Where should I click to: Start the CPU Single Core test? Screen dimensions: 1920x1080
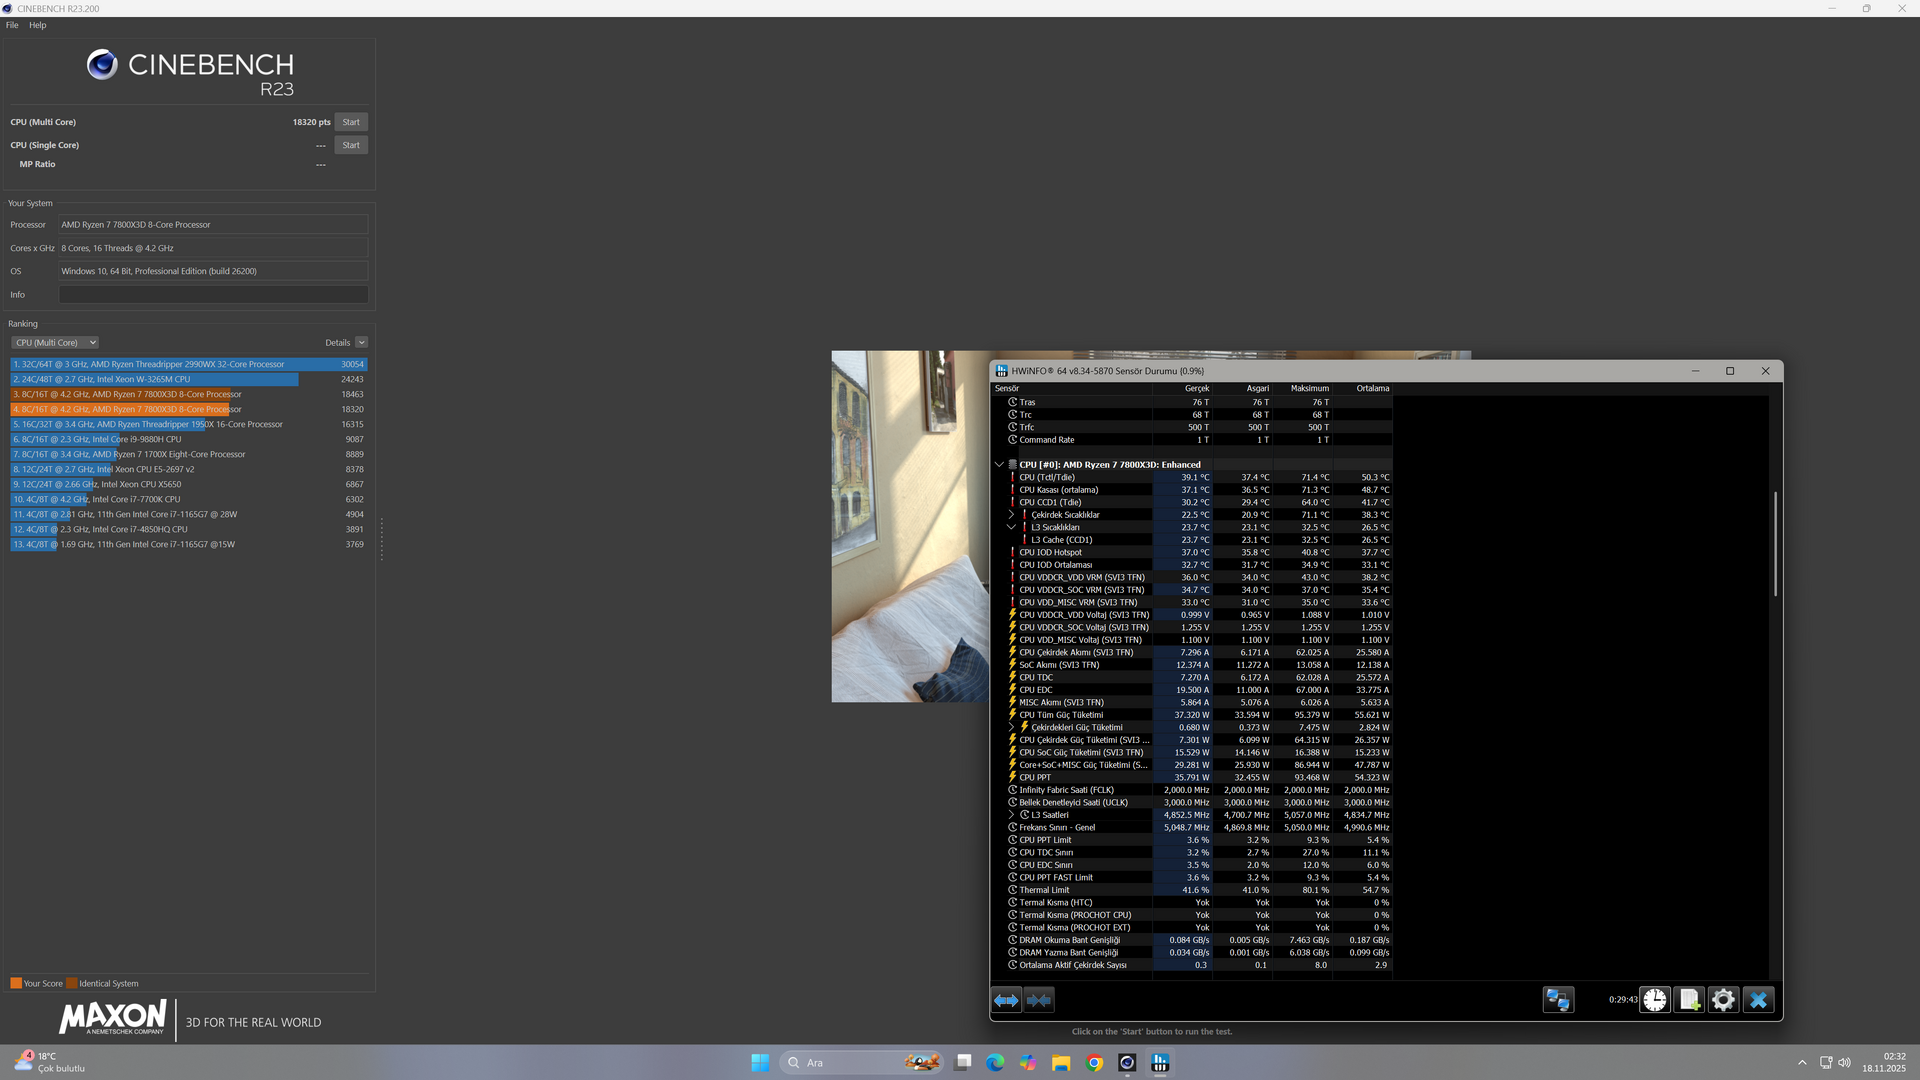[x=351, y=145]
